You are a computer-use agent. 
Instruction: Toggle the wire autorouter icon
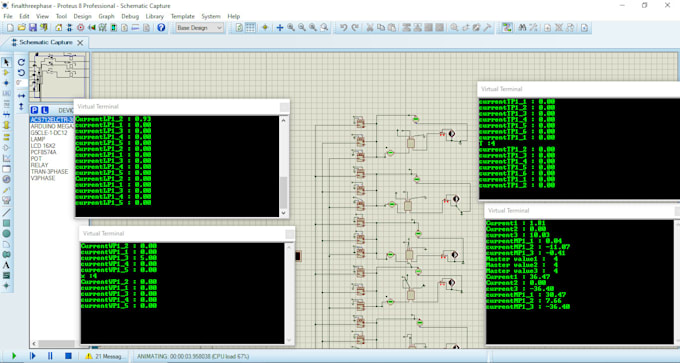click(507, 28)
